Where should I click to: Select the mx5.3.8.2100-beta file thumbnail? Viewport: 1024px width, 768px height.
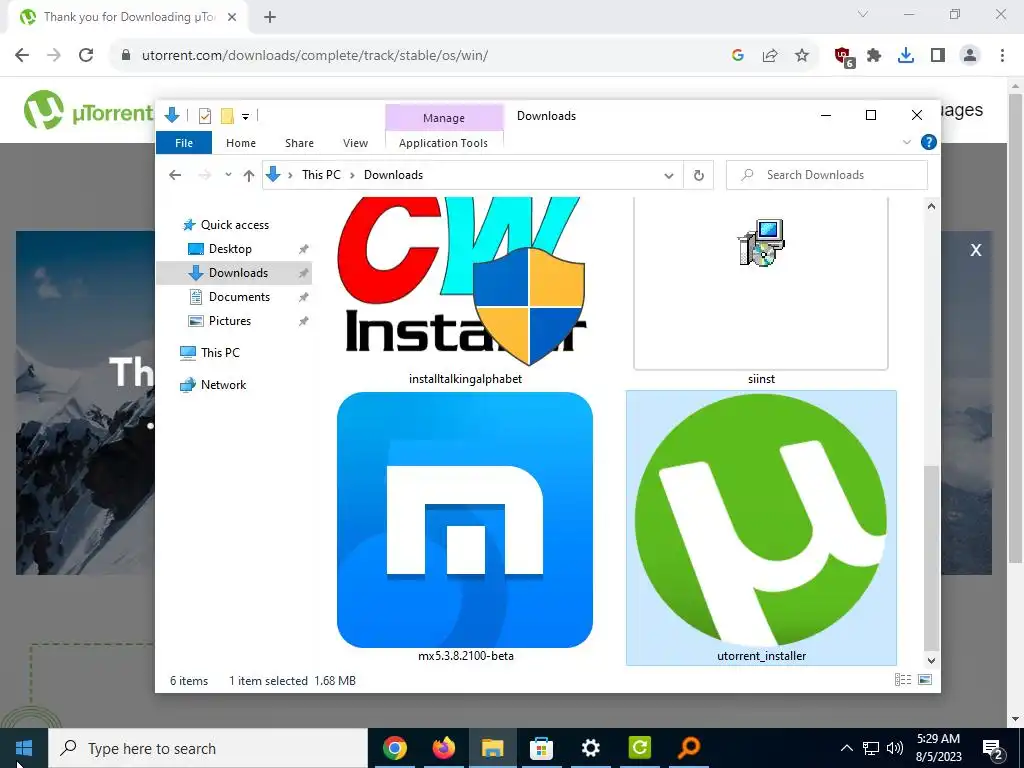click(465, 526)
